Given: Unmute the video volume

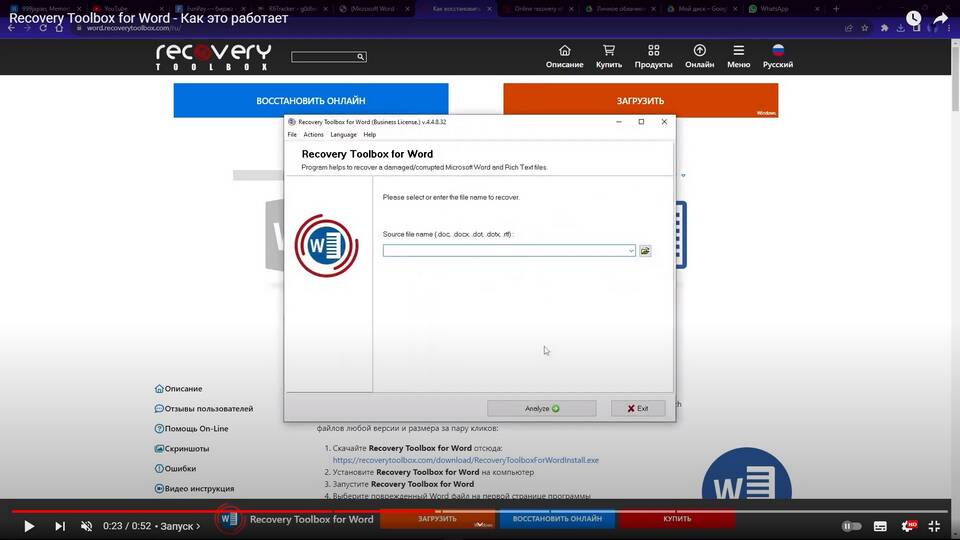Looking at the screenshot, I should [x=87, y=526].
